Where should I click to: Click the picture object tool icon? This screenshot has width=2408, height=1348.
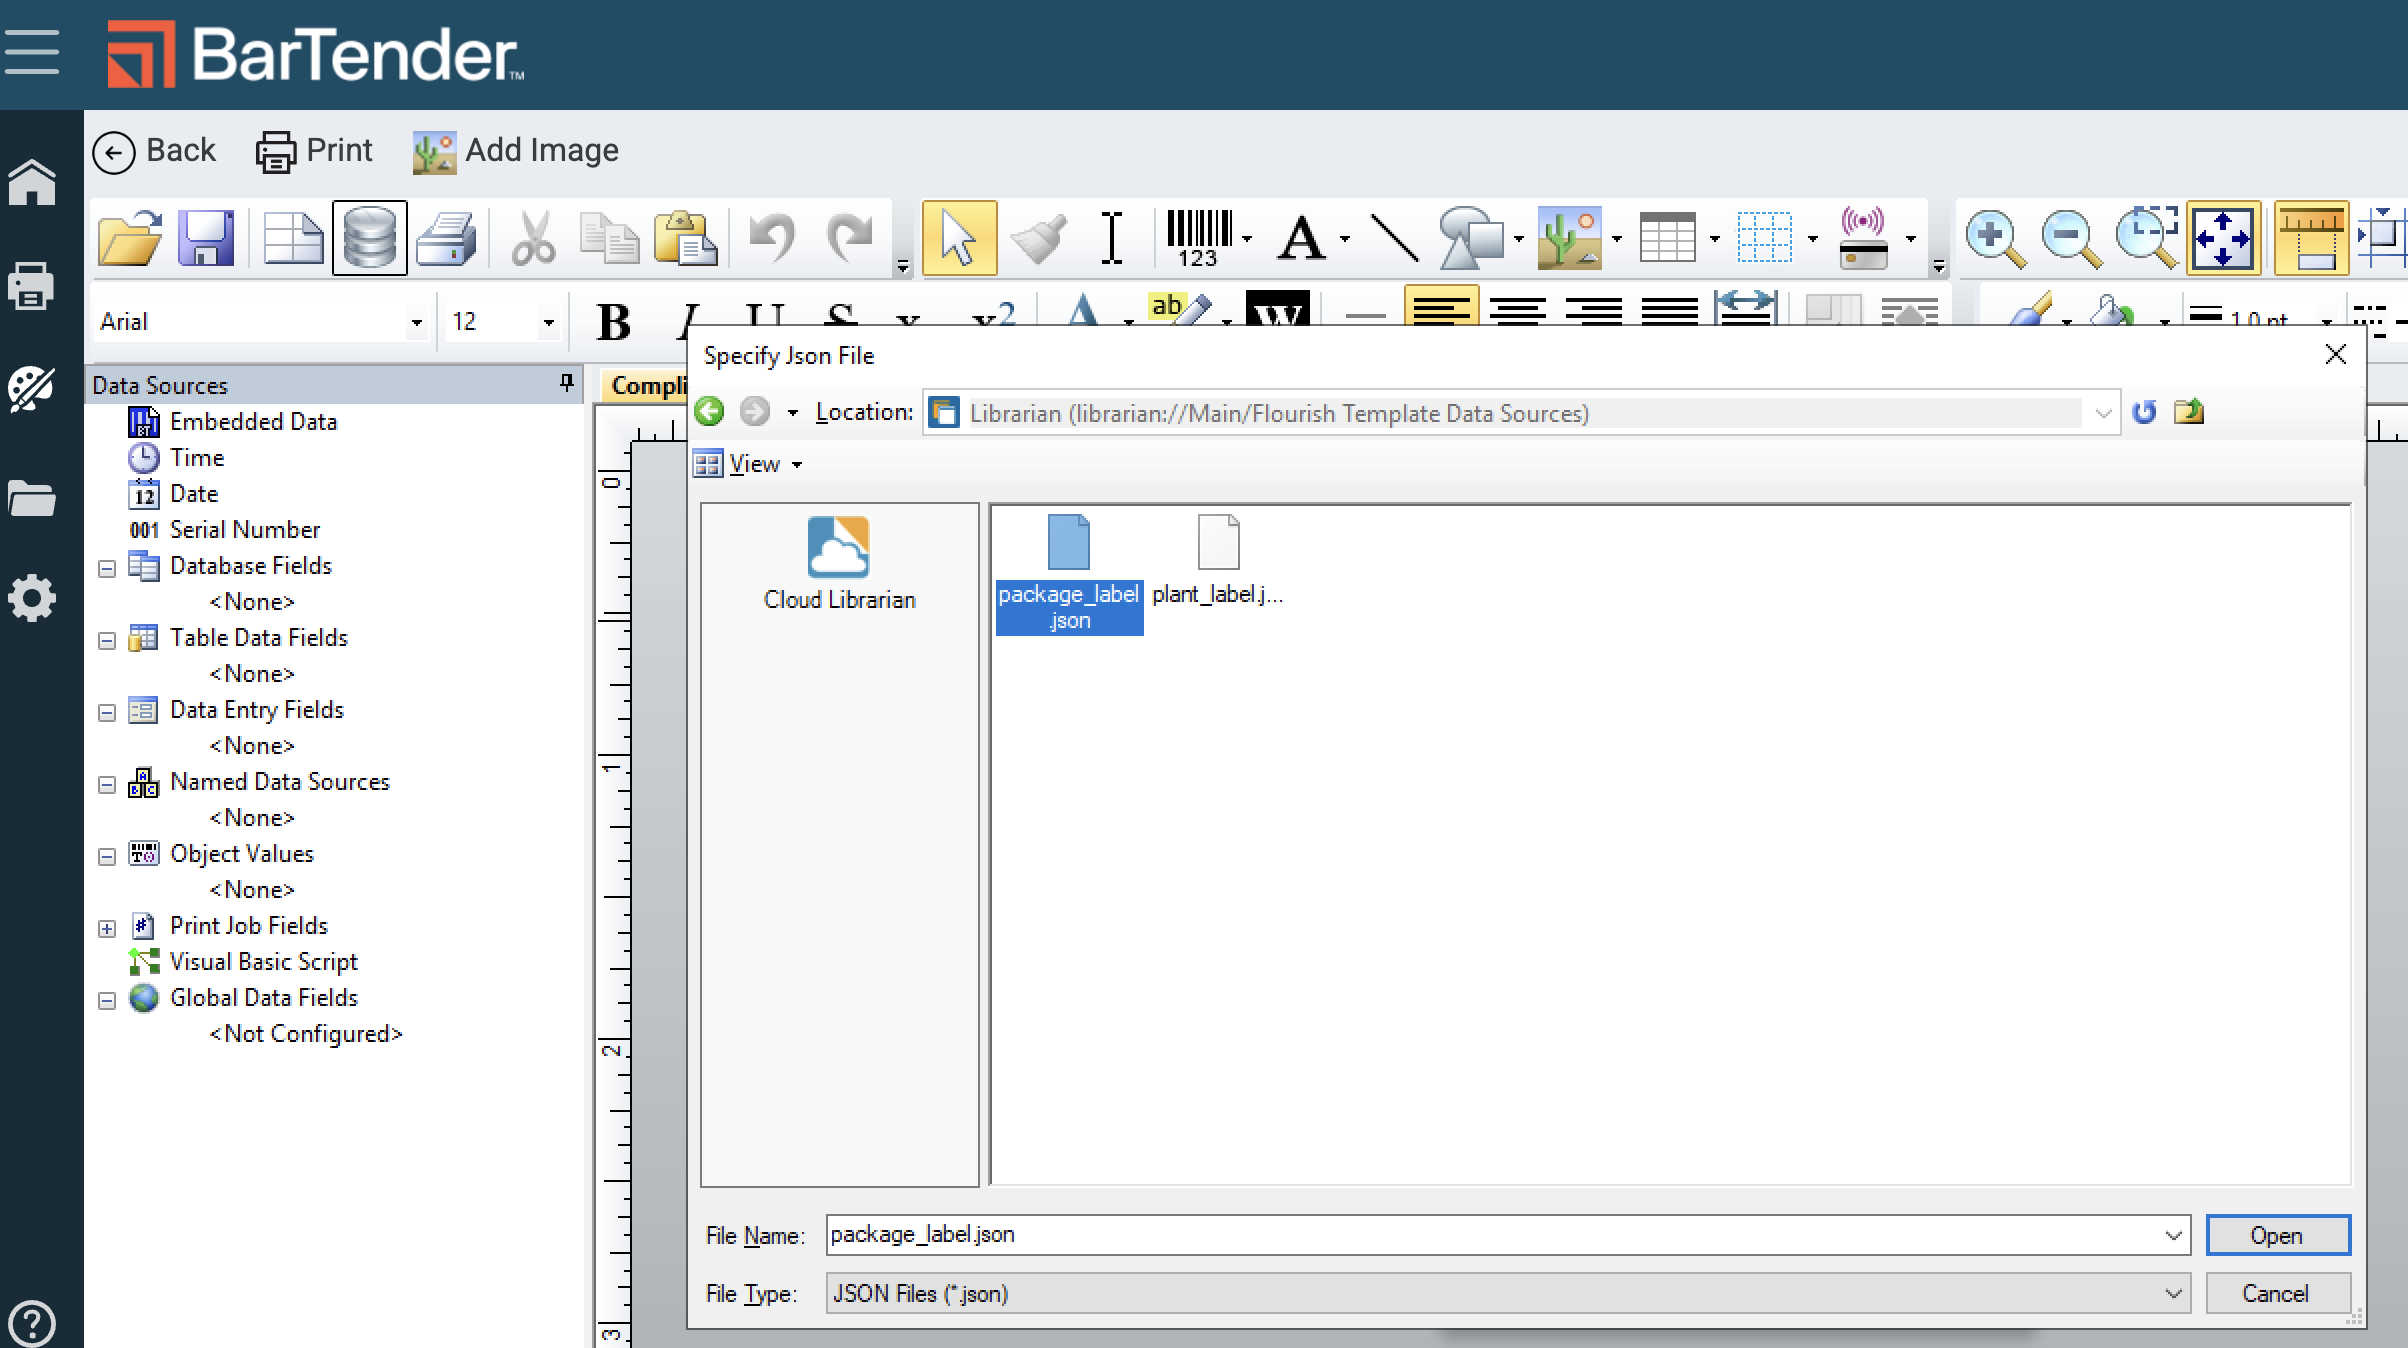point(1568,238)
